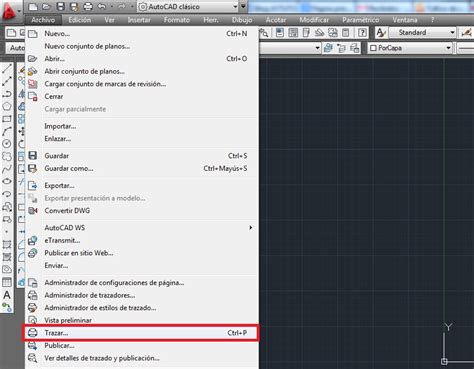Select the Spline tool
474x369 pixels.
pyautogui.click(x=7, y=169)
